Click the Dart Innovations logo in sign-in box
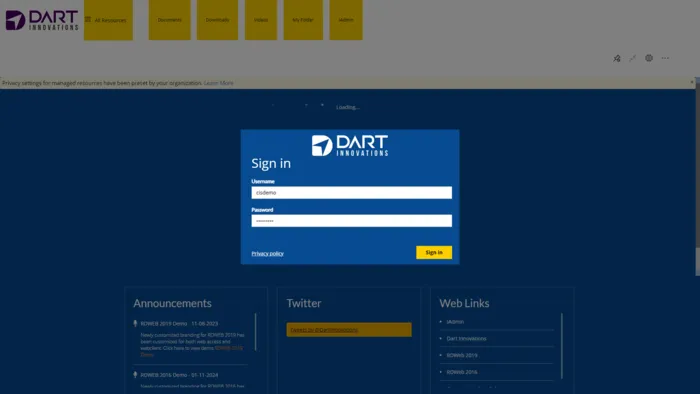The width and height of the screenshot is (700, 394). tap(350, 145)
